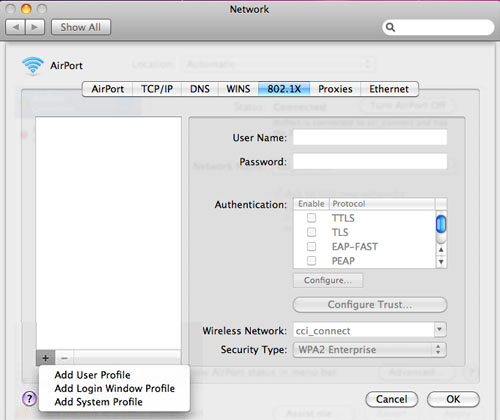
Task: Click the orange minimize window button
Action: coord(26,9)
